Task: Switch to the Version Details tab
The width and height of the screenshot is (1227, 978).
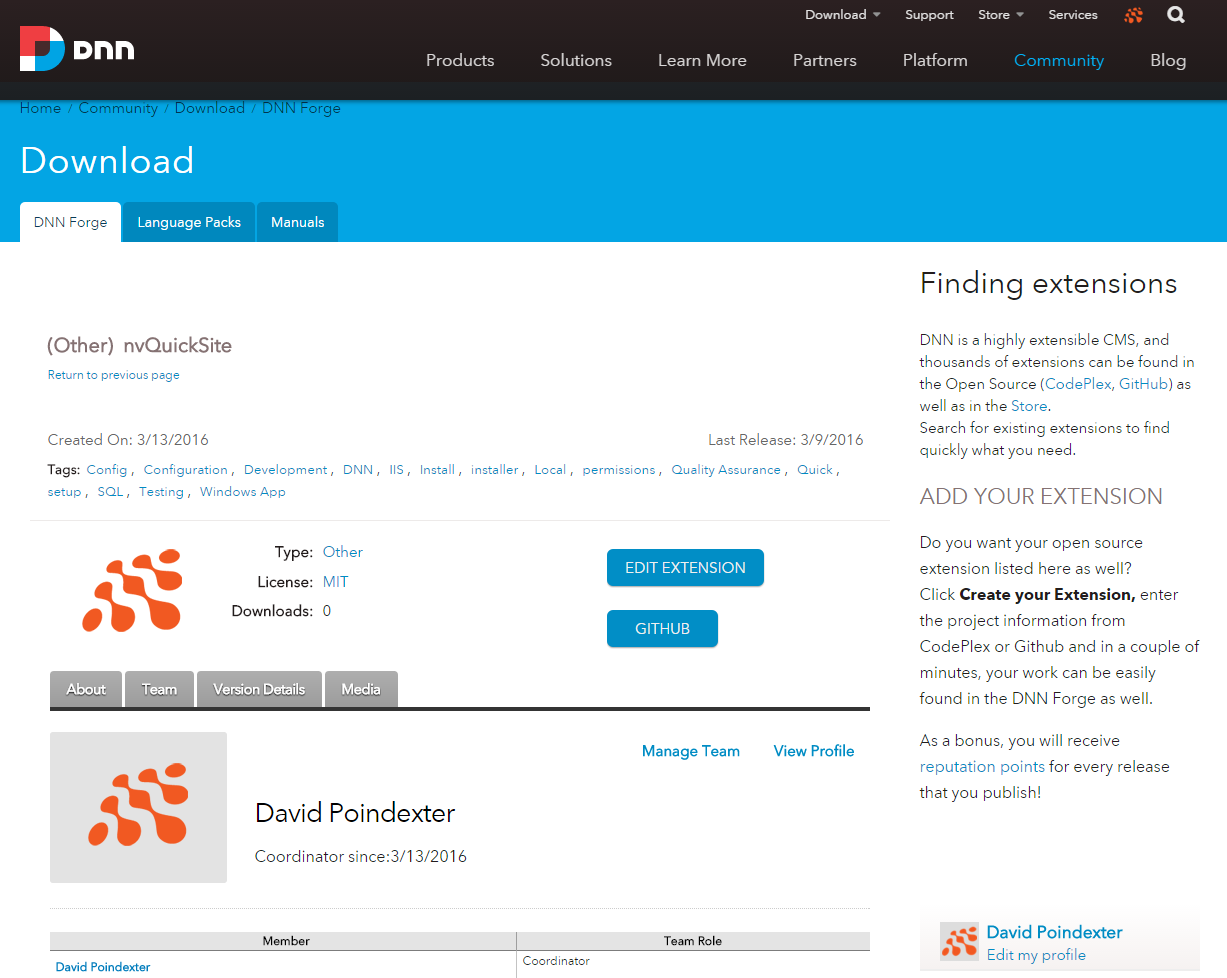Action: click(259, 689)
